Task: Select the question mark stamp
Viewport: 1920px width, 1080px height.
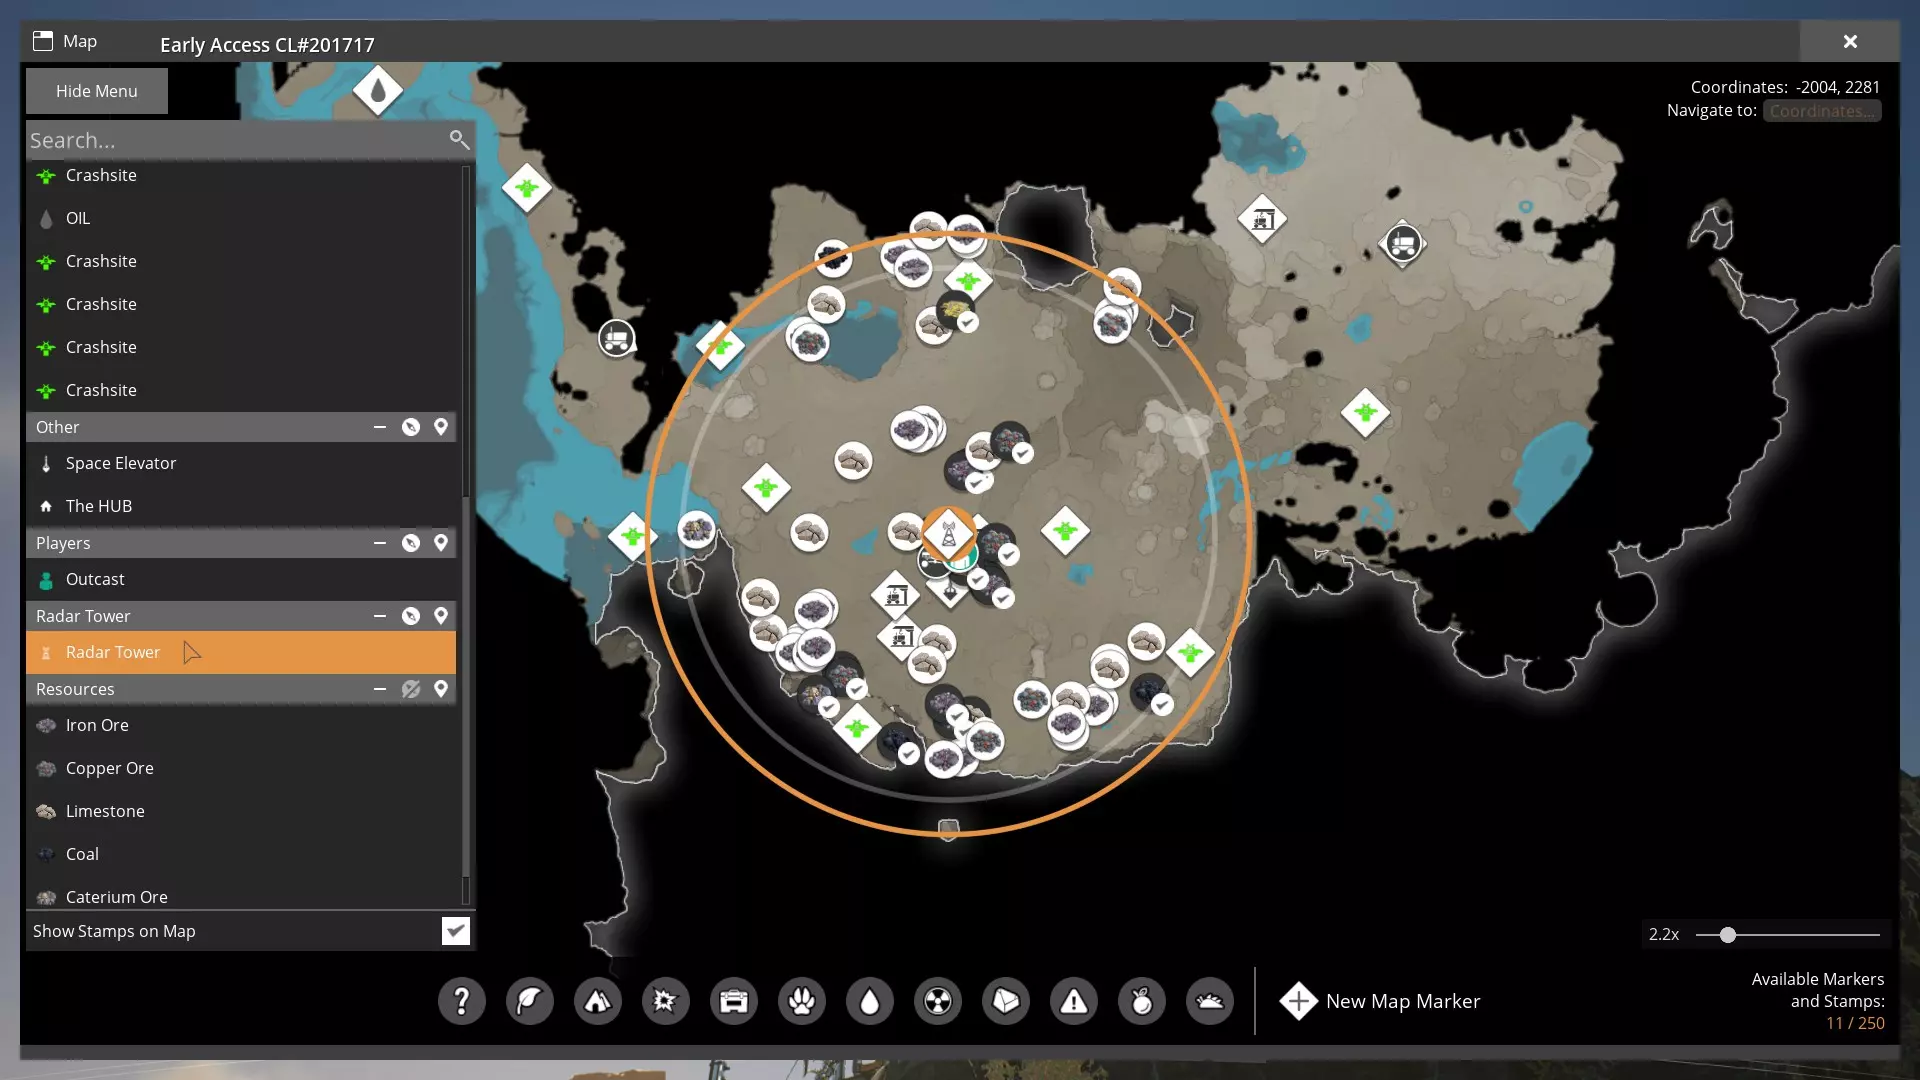Action: point(461,1001)
